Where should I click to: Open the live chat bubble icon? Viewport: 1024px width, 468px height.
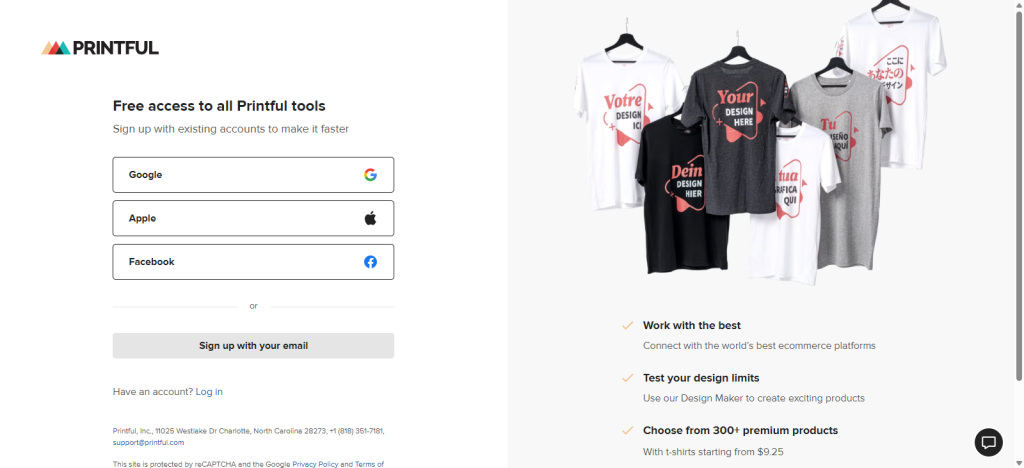coord(989,443)
